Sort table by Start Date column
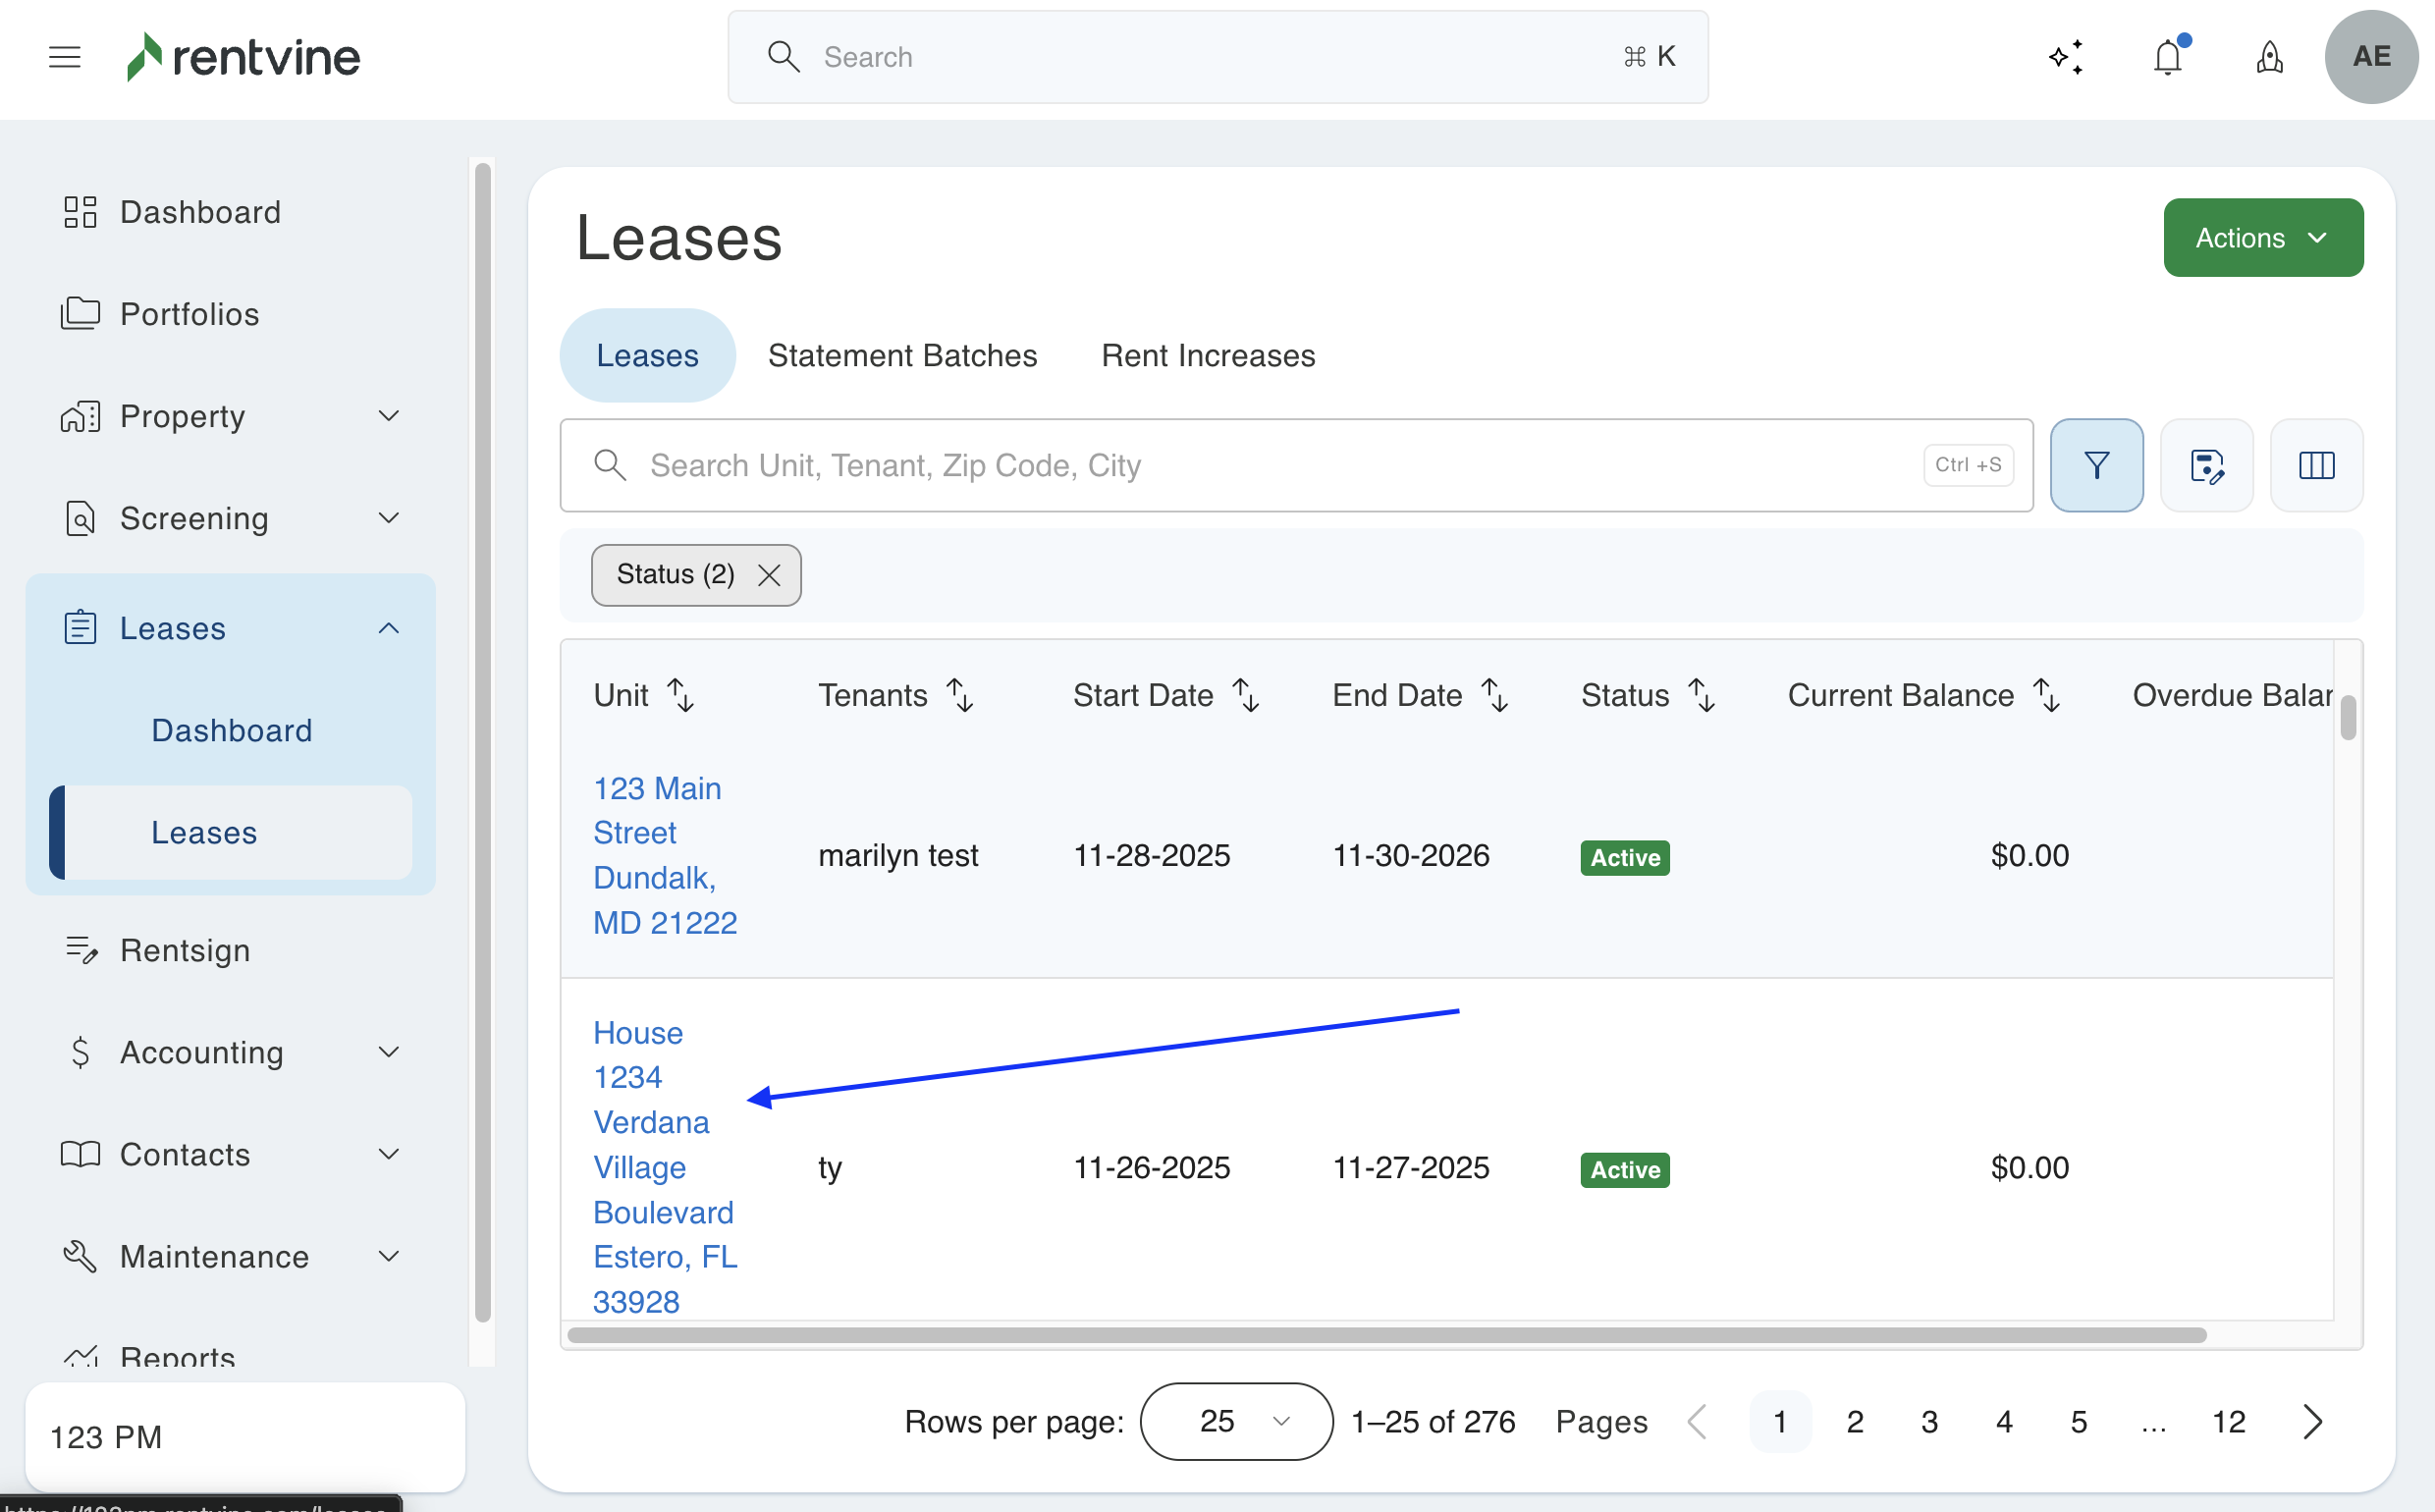The image size is (2435, 1512). (1245, 695)
